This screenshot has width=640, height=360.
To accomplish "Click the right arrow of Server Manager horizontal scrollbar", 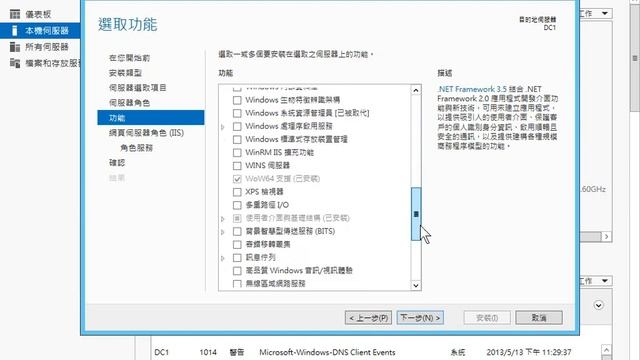I will tap(607, 237).
